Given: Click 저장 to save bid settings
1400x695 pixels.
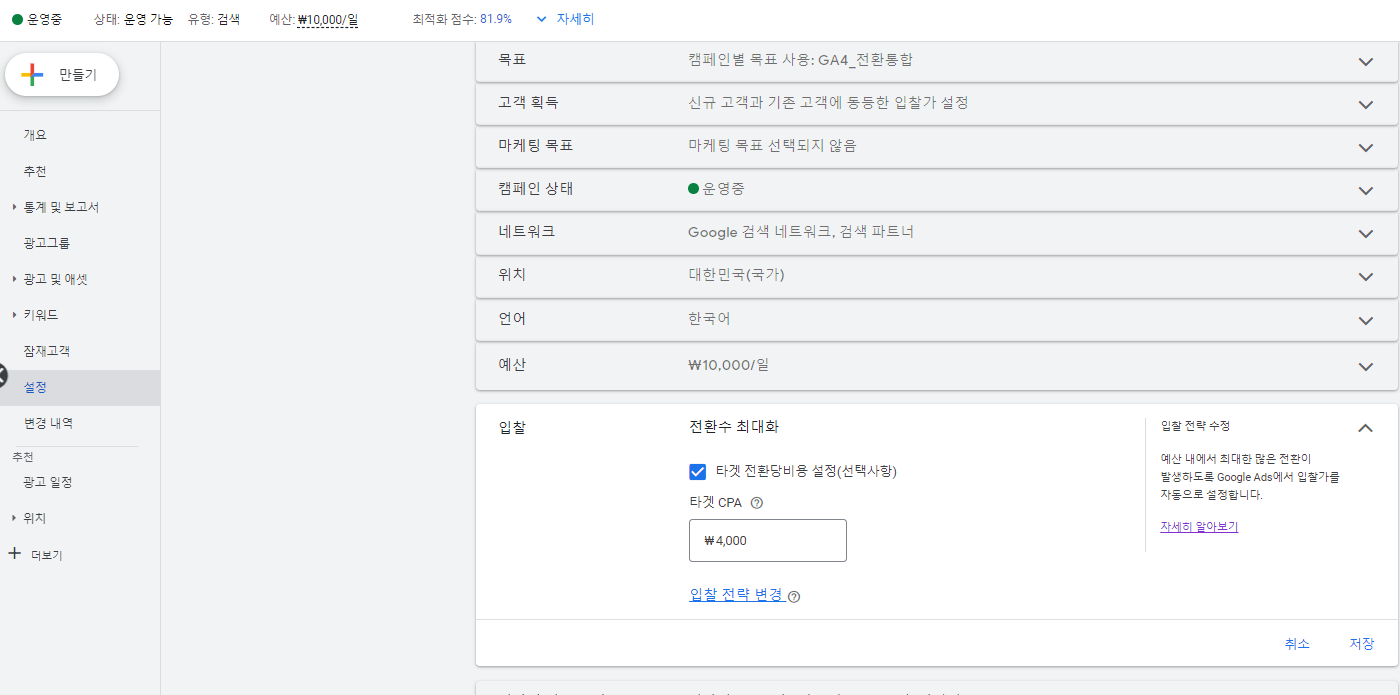Looking at the screenshot, I should pyautogui.click(x=1361, y=644).
